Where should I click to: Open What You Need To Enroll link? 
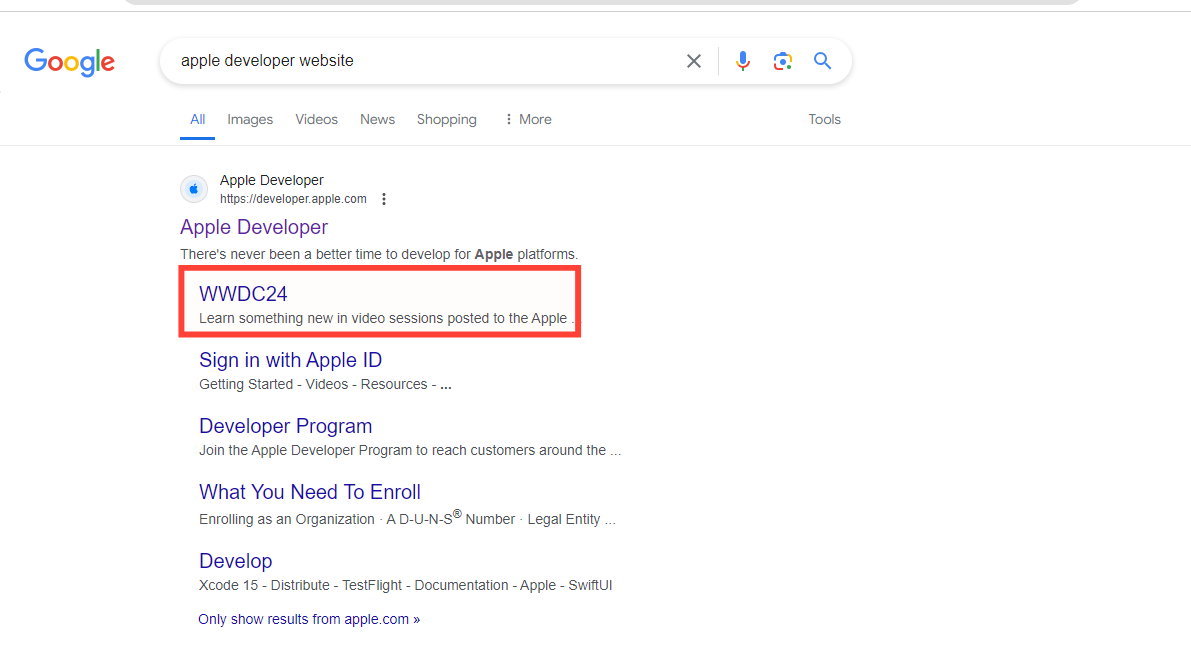310,492
